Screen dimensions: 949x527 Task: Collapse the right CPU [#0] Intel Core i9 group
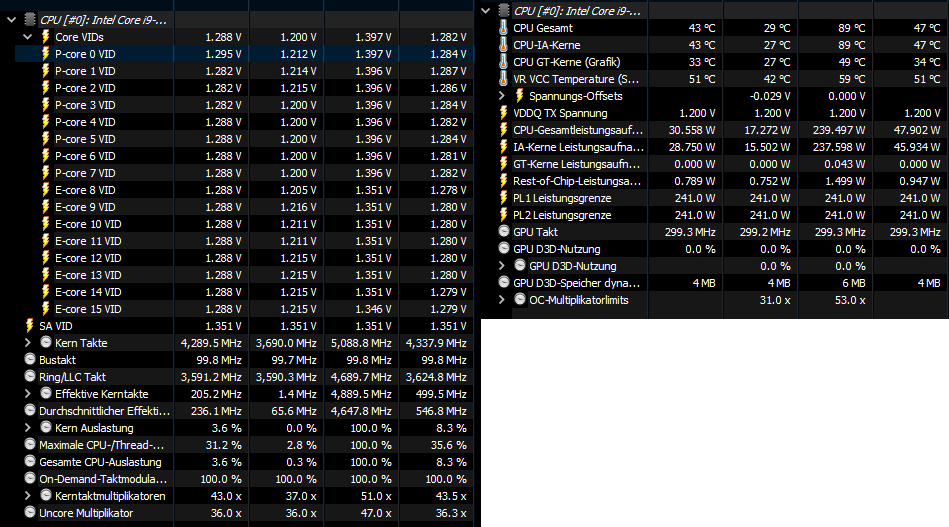(x=486, y=10)
